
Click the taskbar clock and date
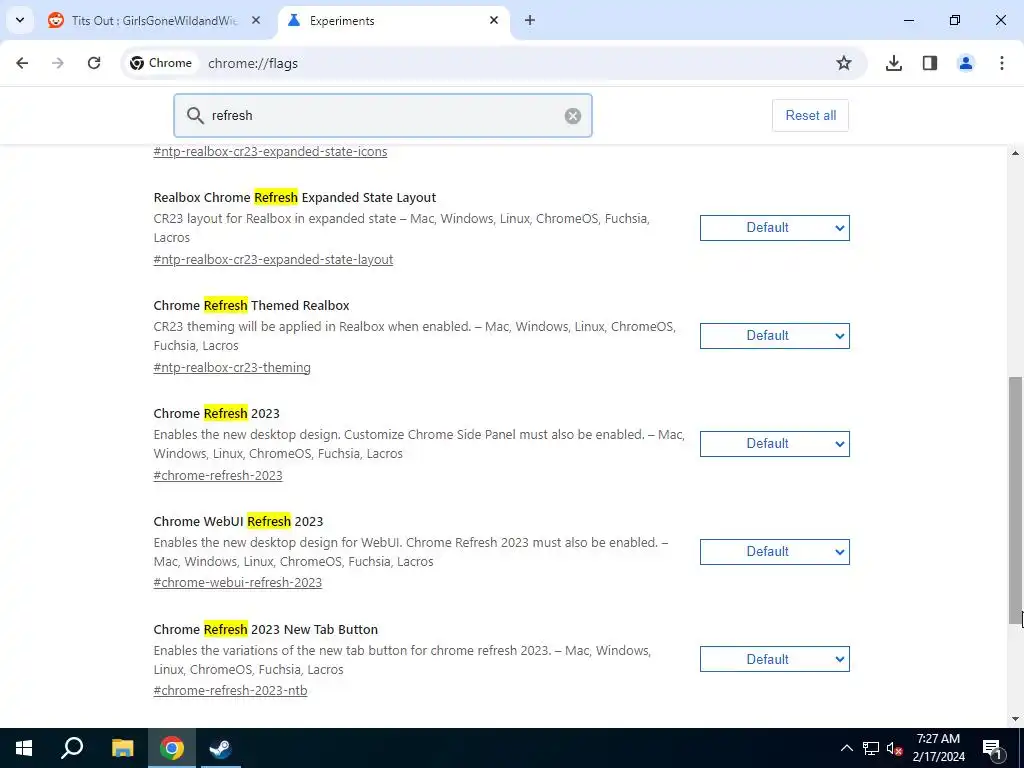(938, 748)
